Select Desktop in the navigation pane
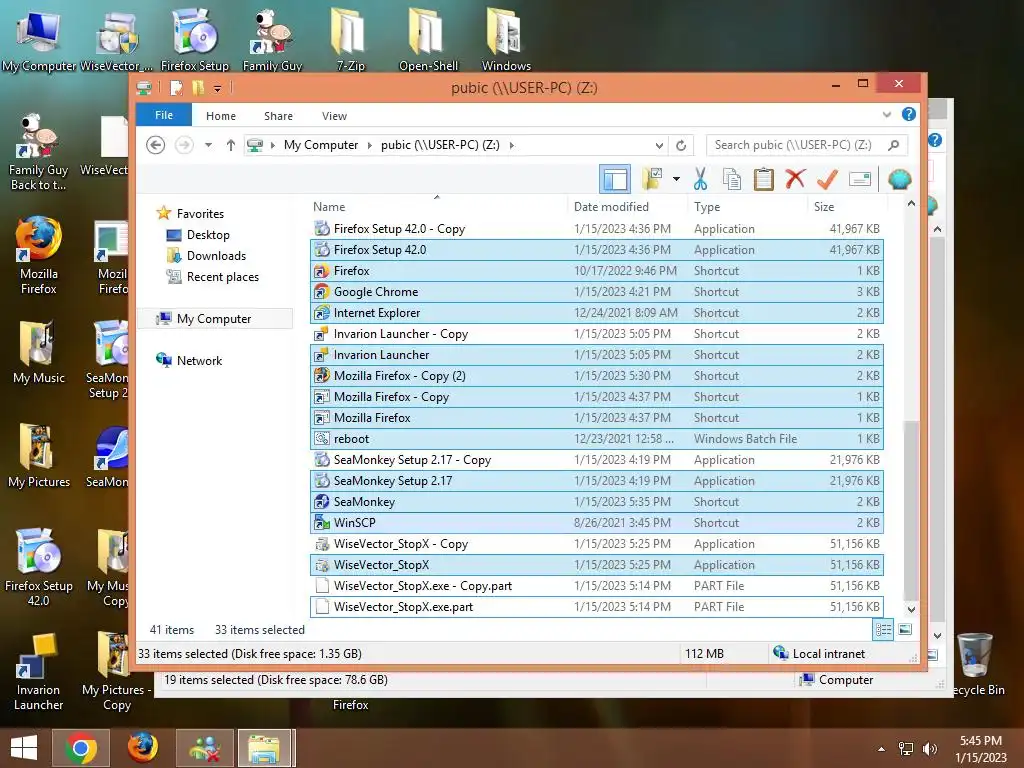The height and width of the screenshot is (768, 1024). (x=208, y=234)
